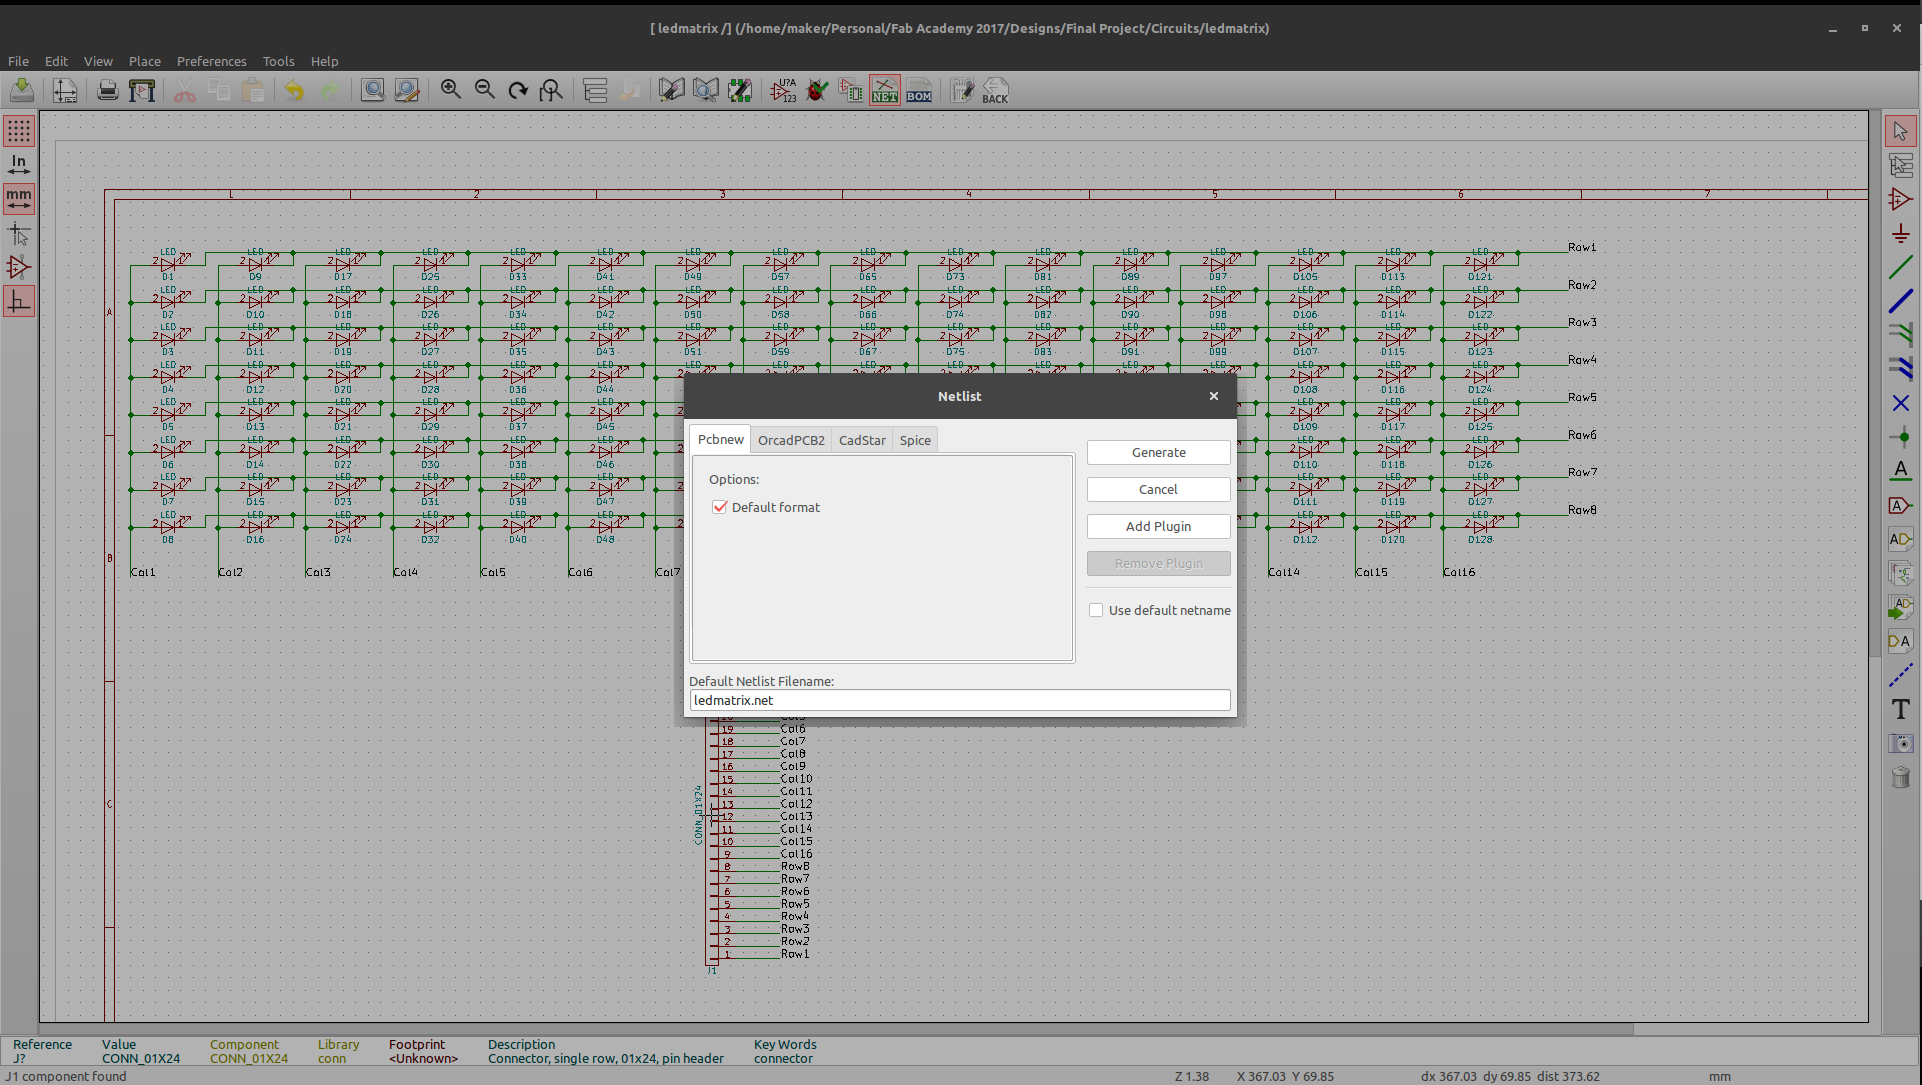Select Place Junction tool
1922x1085 pixels.
coord(1901,437)
